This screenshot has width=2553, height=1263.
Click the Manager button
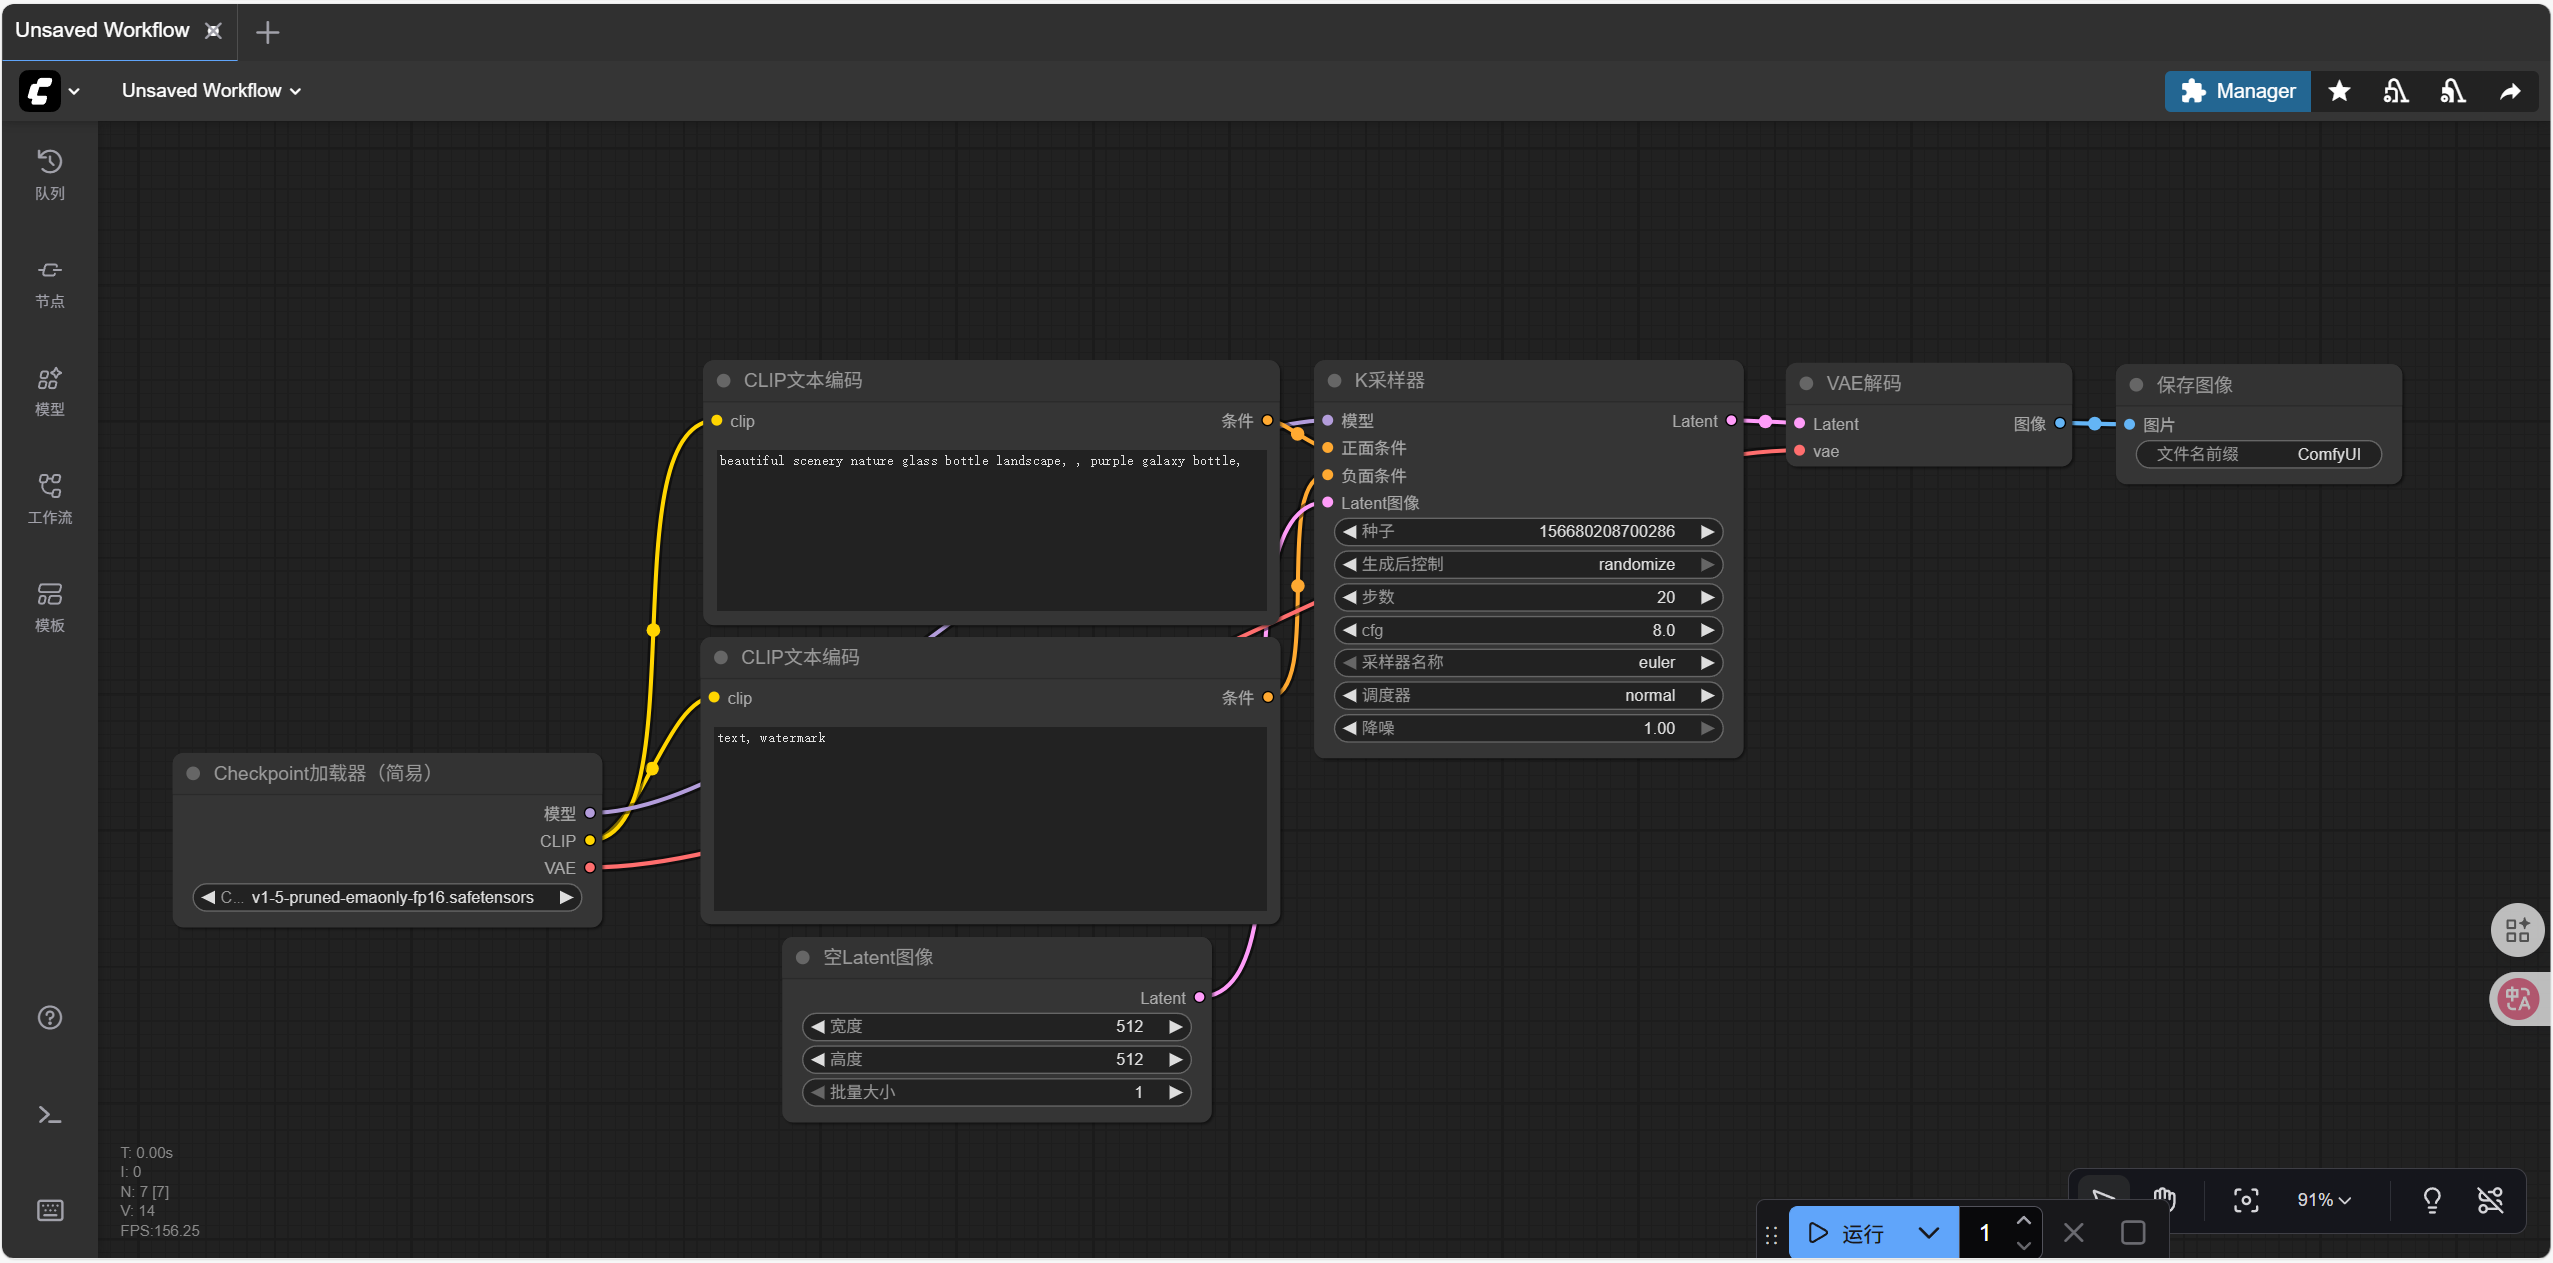[2237, 92]
